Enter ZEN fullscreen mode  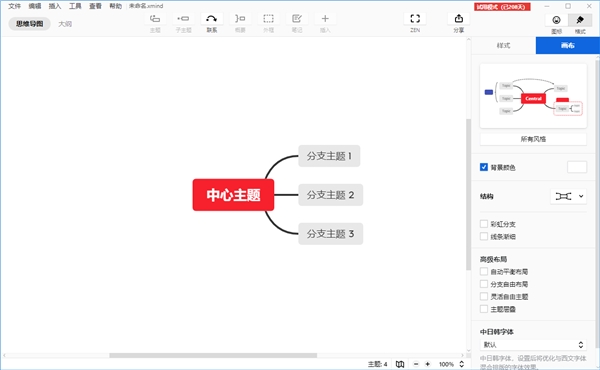coord(415,19)
